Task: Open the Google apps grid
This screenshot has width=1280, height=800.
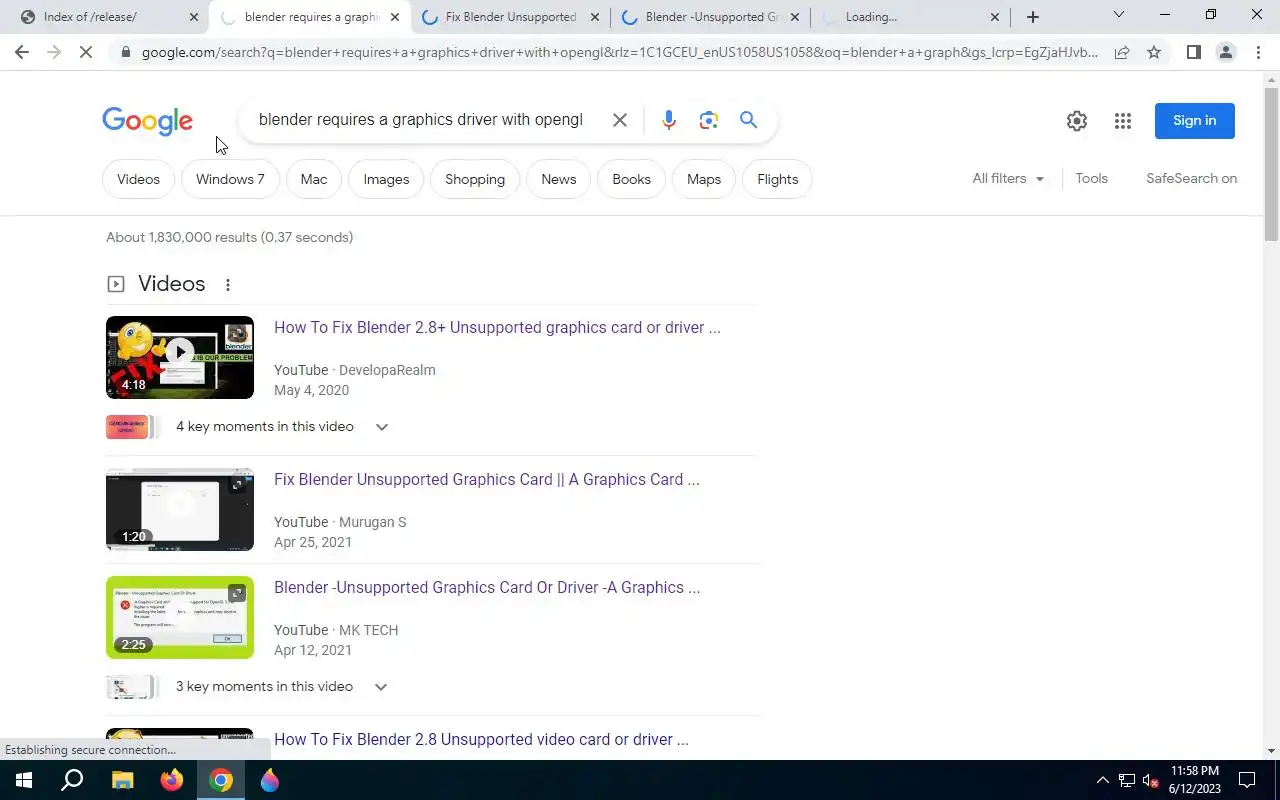Action: 1123,121
